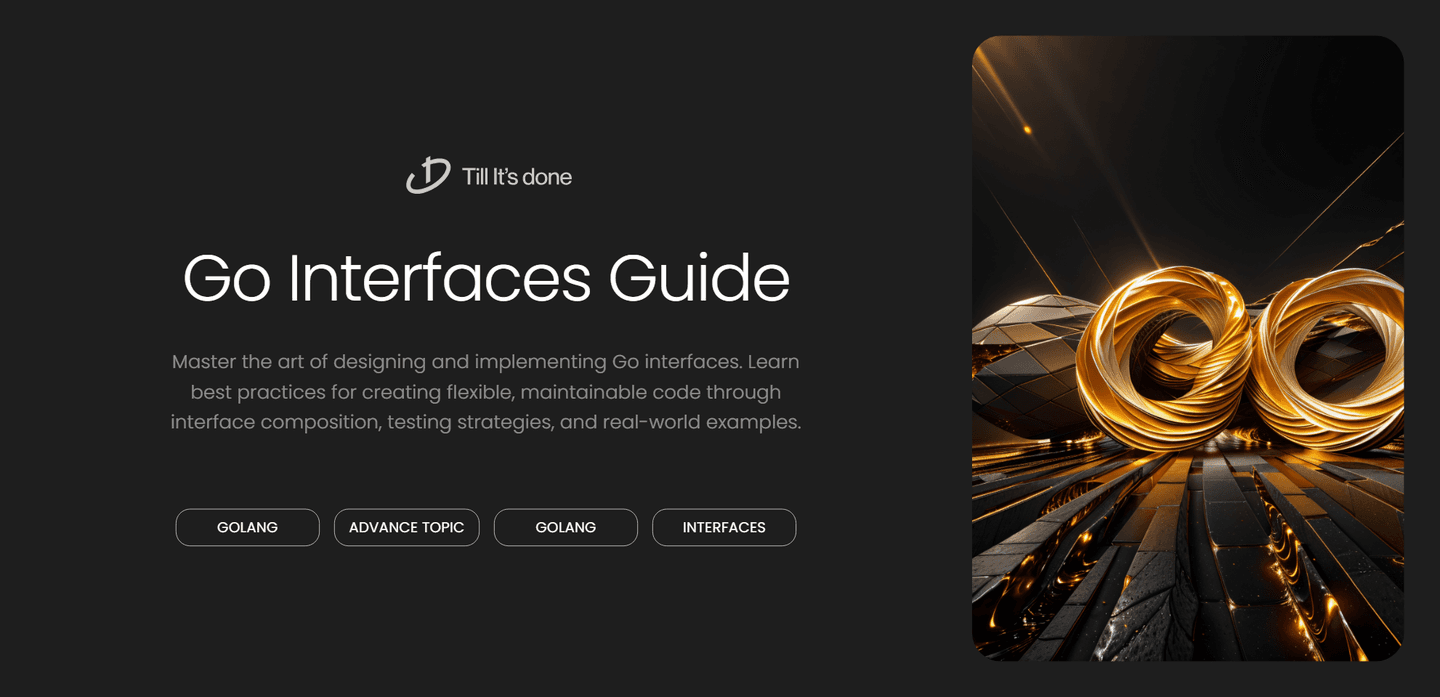Click the word "Guide" in the title

point(699,279)
